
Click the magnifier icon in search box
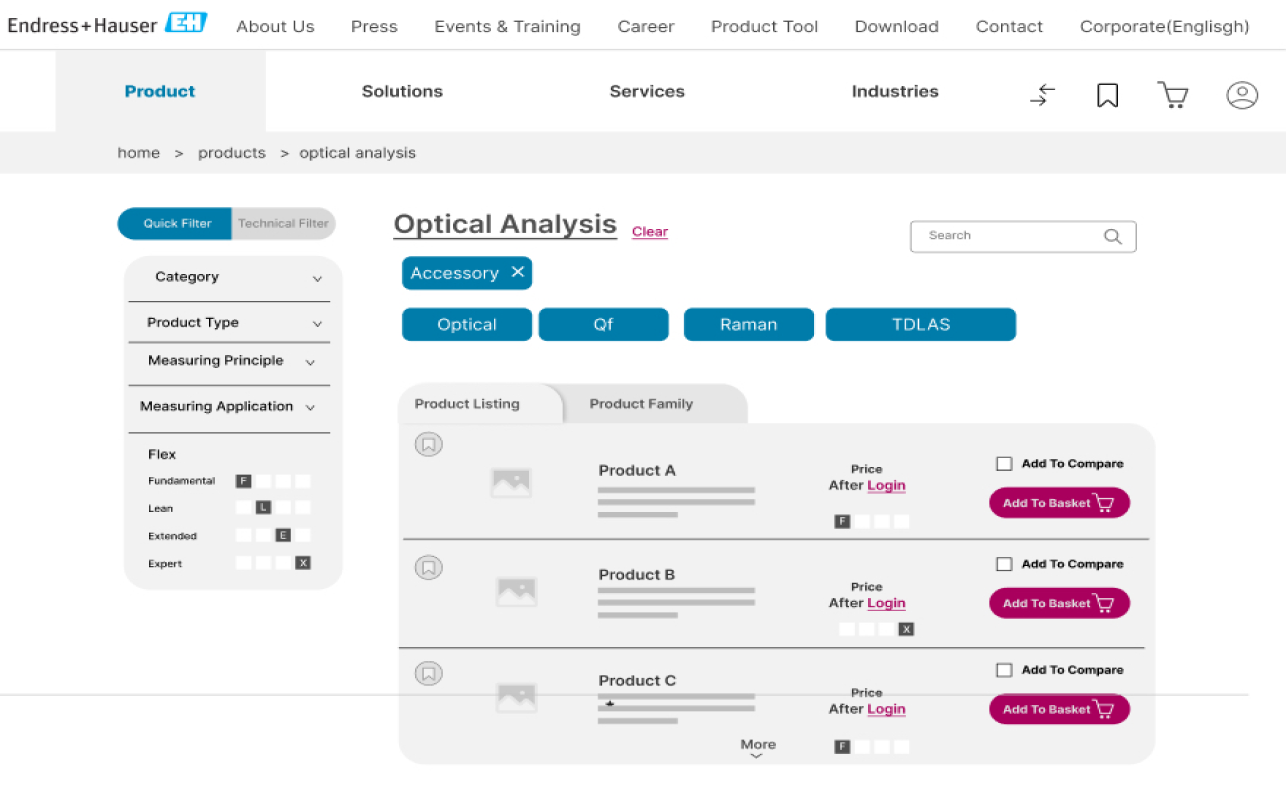(x=1112, y=237)
